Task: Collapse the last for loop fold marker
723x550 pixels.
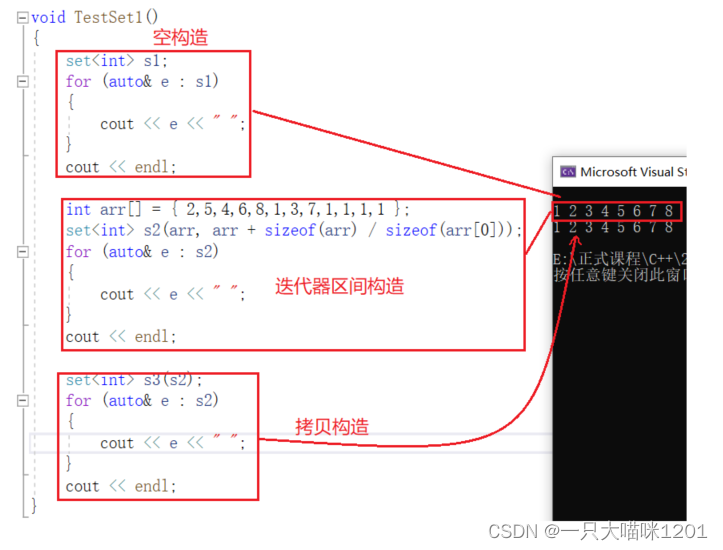Action: [22, 400]
